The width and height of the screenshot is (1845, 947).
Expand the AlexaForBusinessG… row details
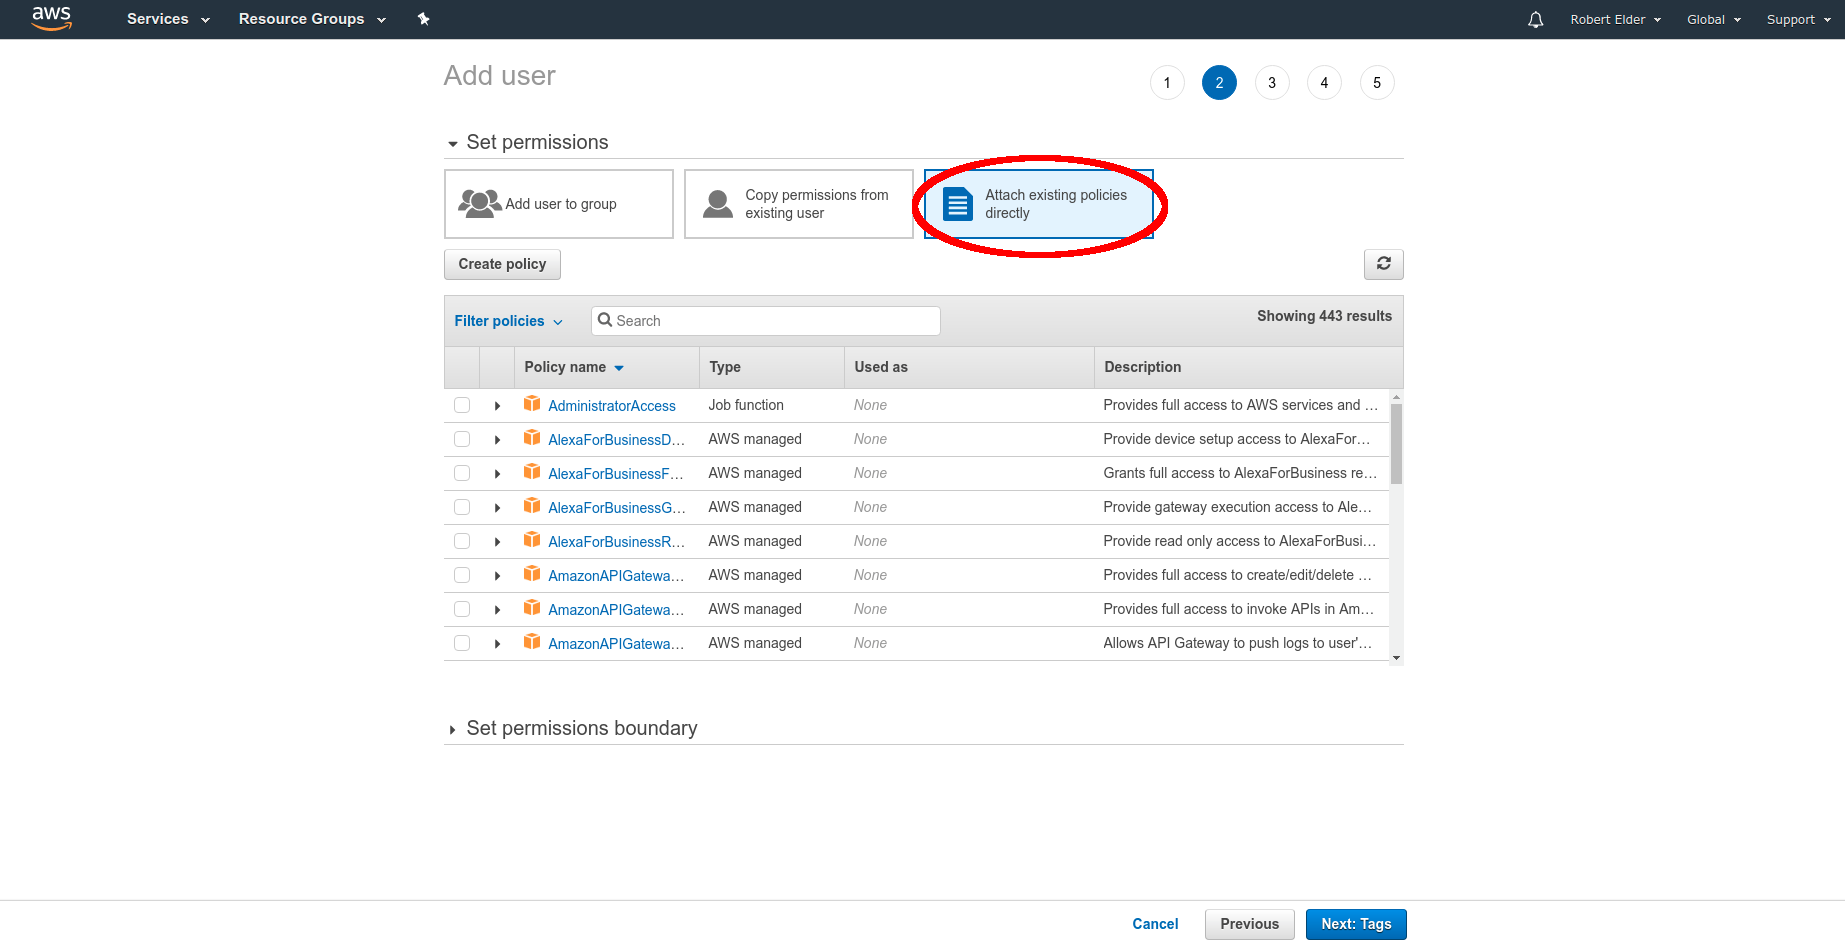497,508
